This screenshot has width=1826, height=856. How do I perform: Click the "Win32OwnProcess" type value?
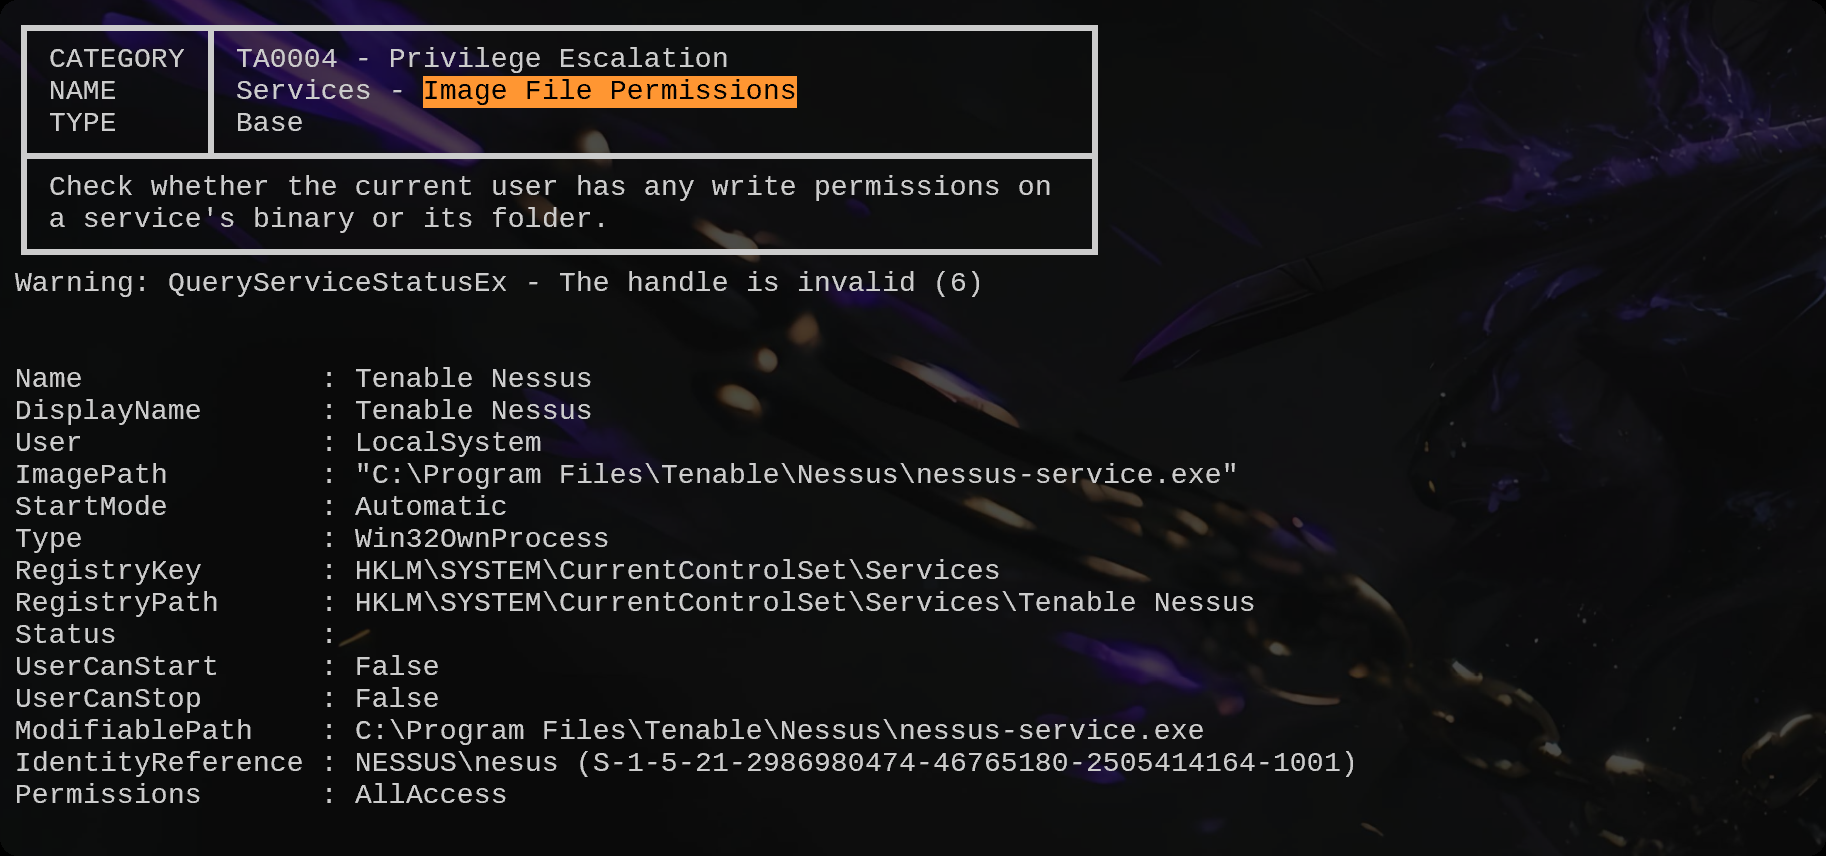click(482, 539)
